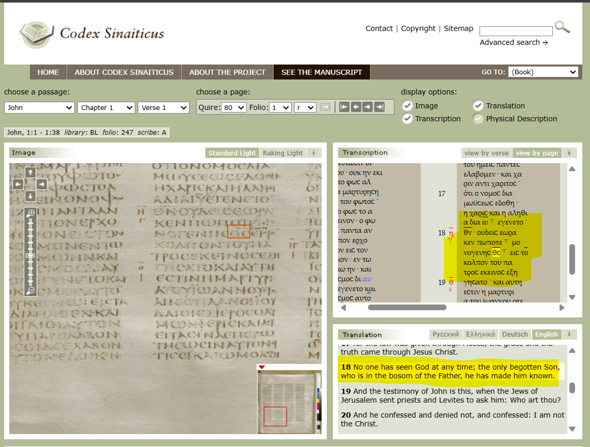The height and width of the screenshot is (447, 590).
Task: Click the magnifying glass search icon
Action: (563, 27)
